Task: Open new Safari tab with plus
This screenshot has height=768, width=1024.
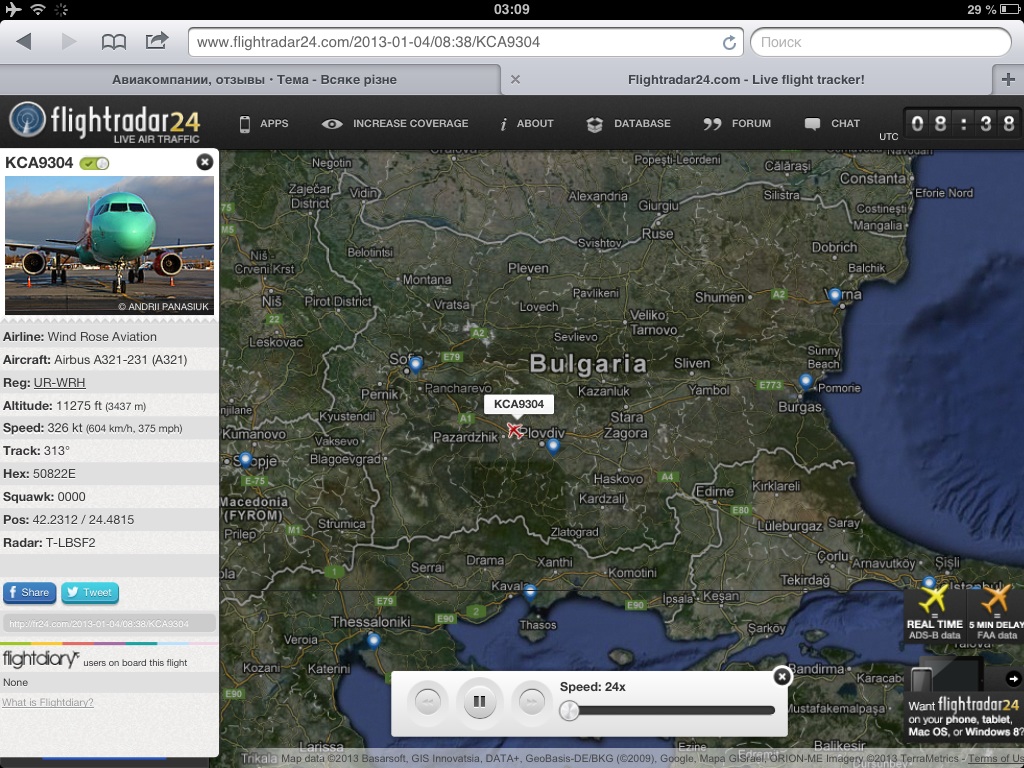Action: click(1007, 80)
